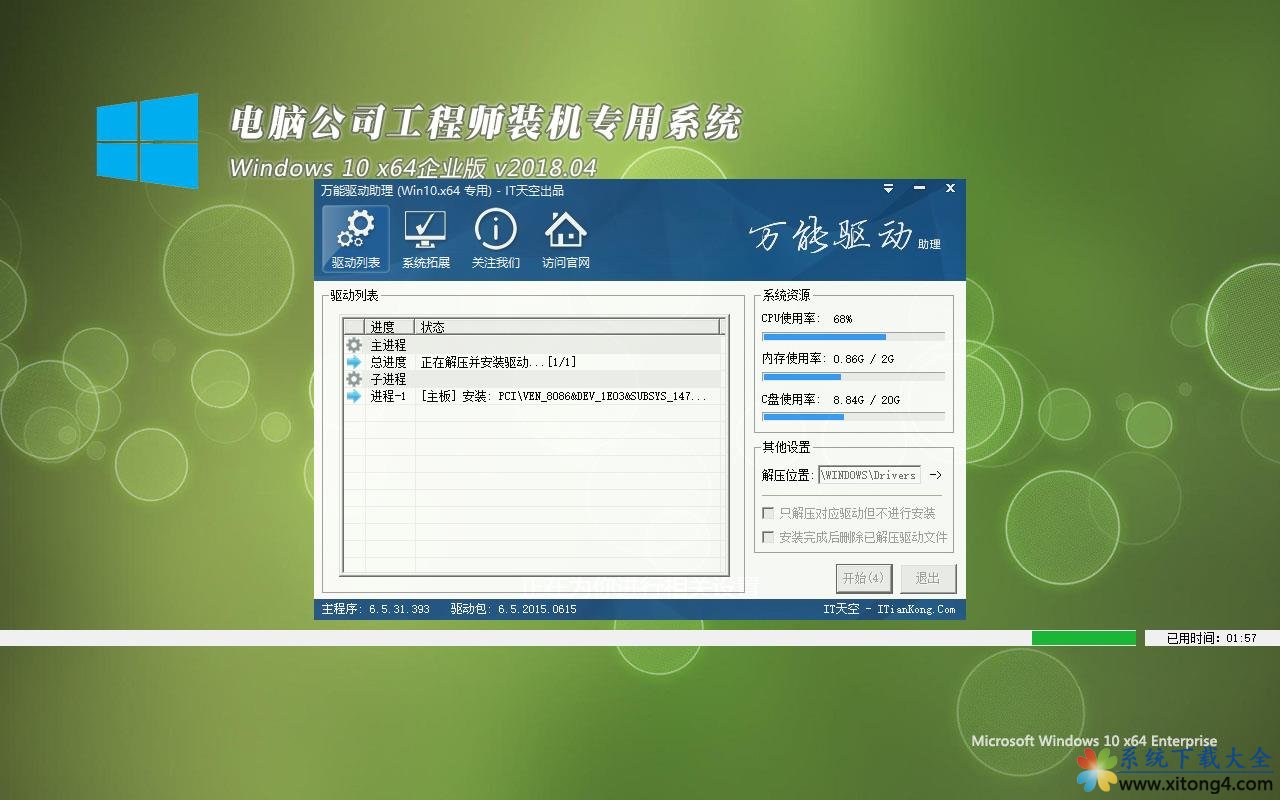The width and height of the screenshot is (1280, 800).
Task: Switch to 系统拓展 monitor icon
Action: point(426,239)
